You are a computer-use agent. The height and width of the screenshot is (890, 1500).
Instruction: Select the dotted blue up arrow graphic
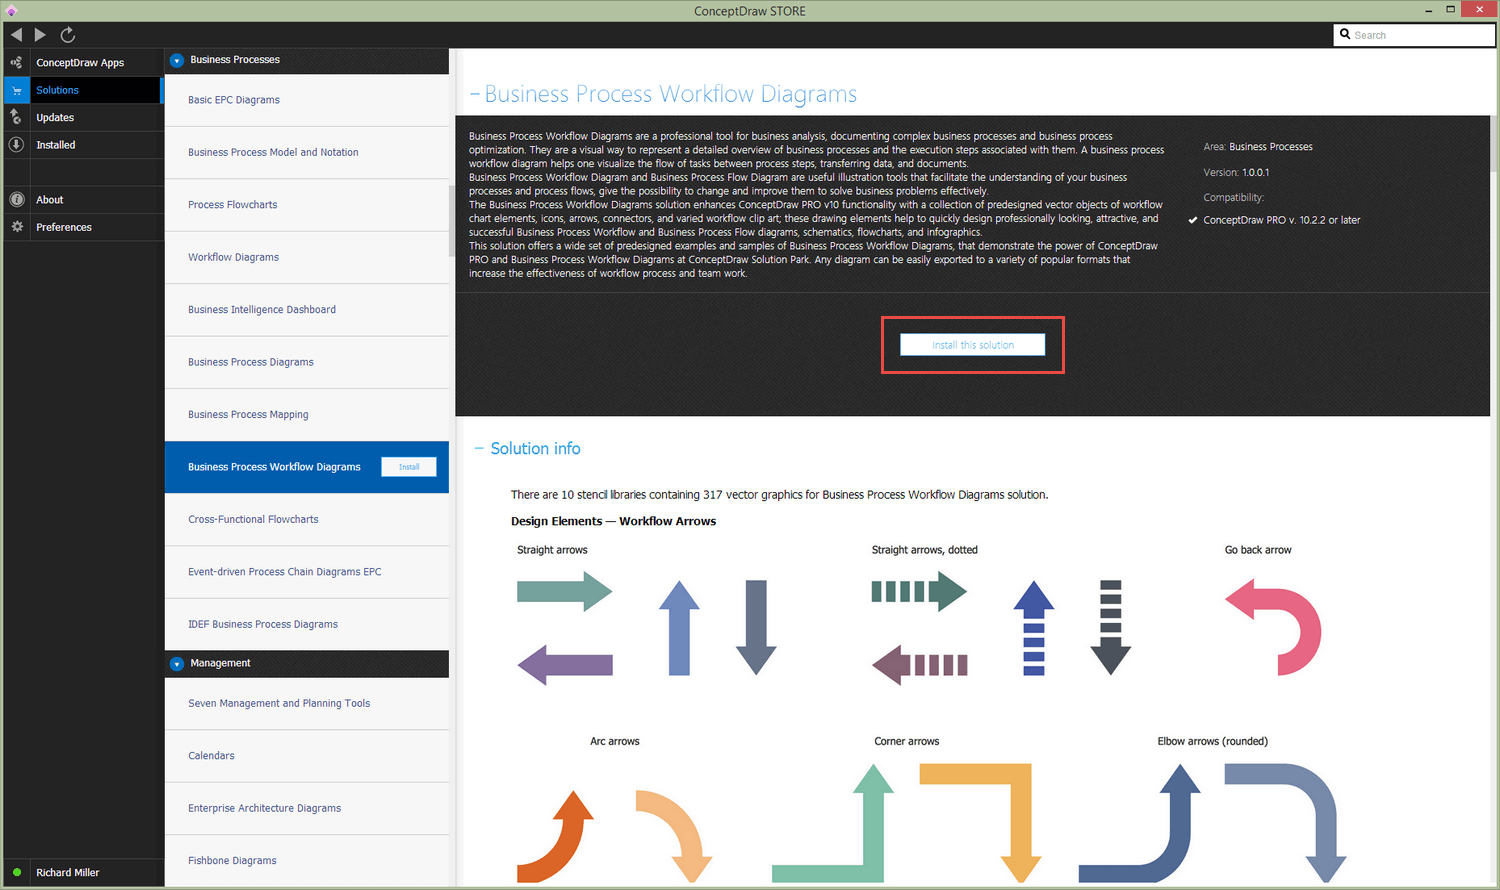[x=1034, y=628]
